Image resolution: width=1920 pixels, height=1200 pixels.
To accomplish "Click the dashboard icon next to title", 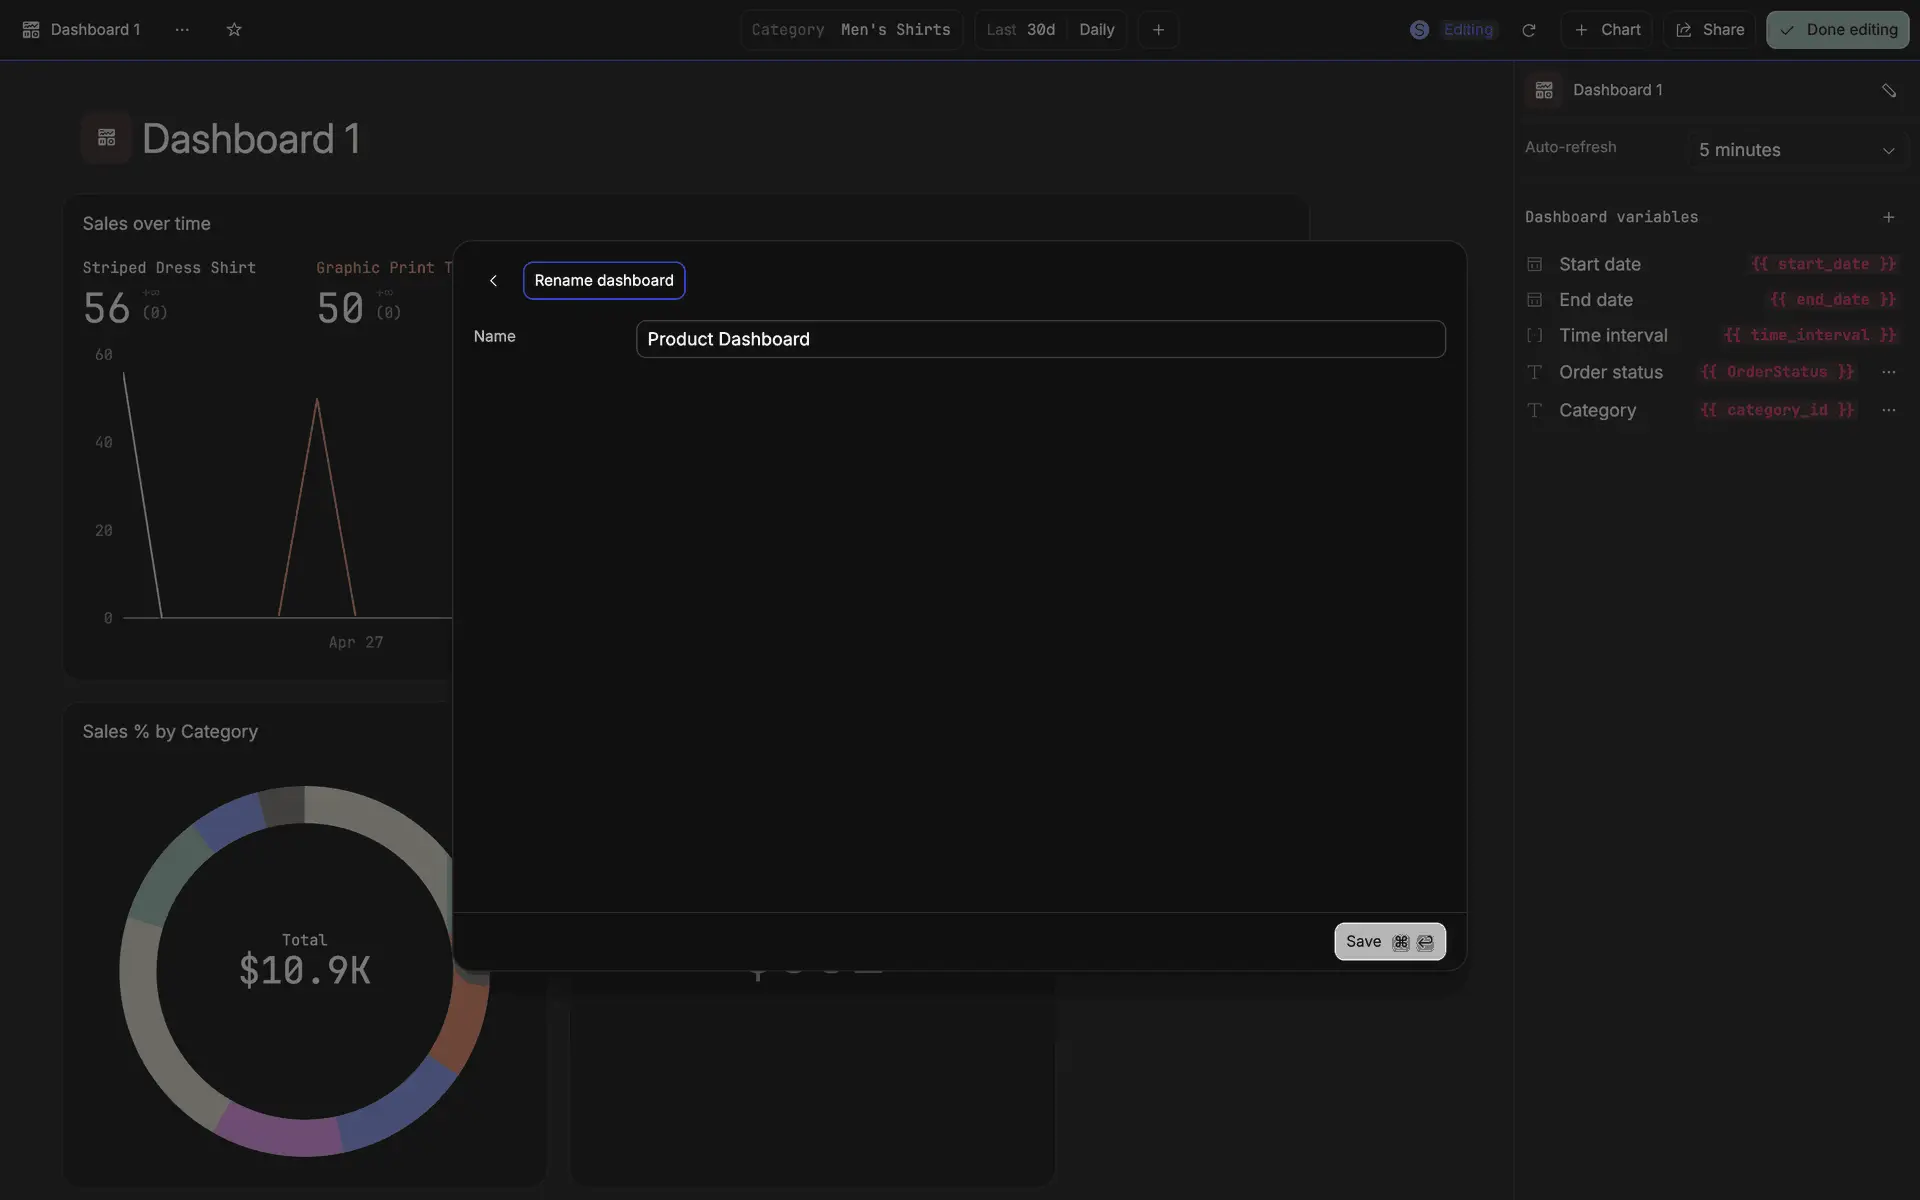I will 107,138.
